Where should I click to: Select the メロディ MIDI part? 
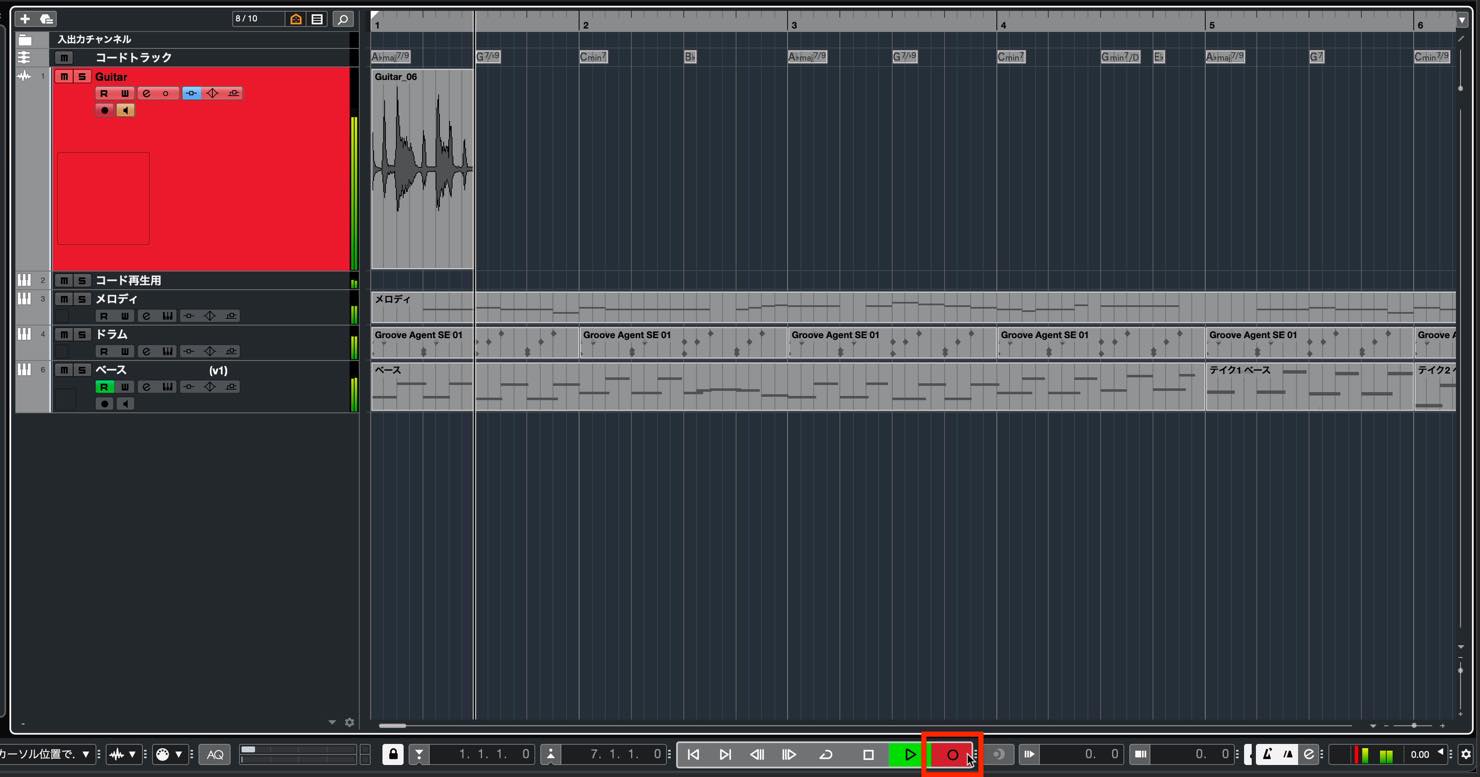click(913, 308)
